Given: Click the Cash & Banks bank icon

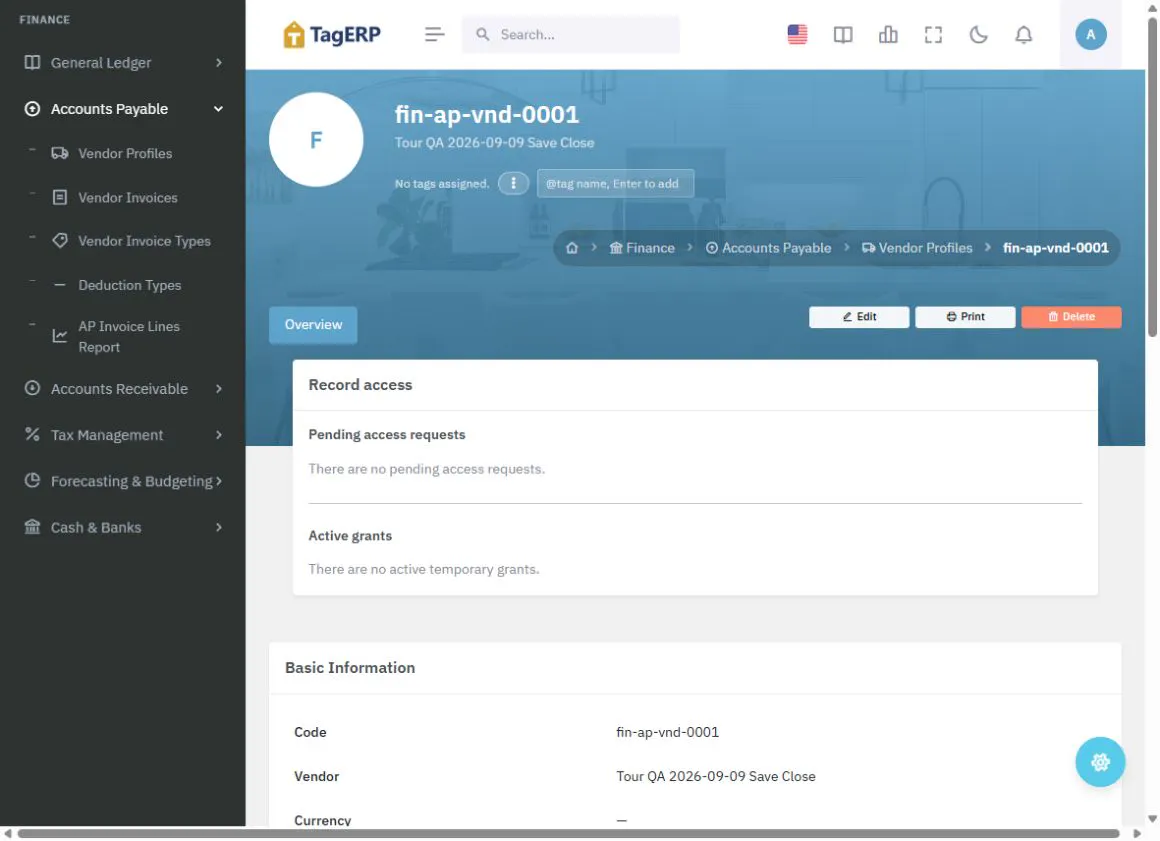Looking at the screenshot, I should [32, 527].
